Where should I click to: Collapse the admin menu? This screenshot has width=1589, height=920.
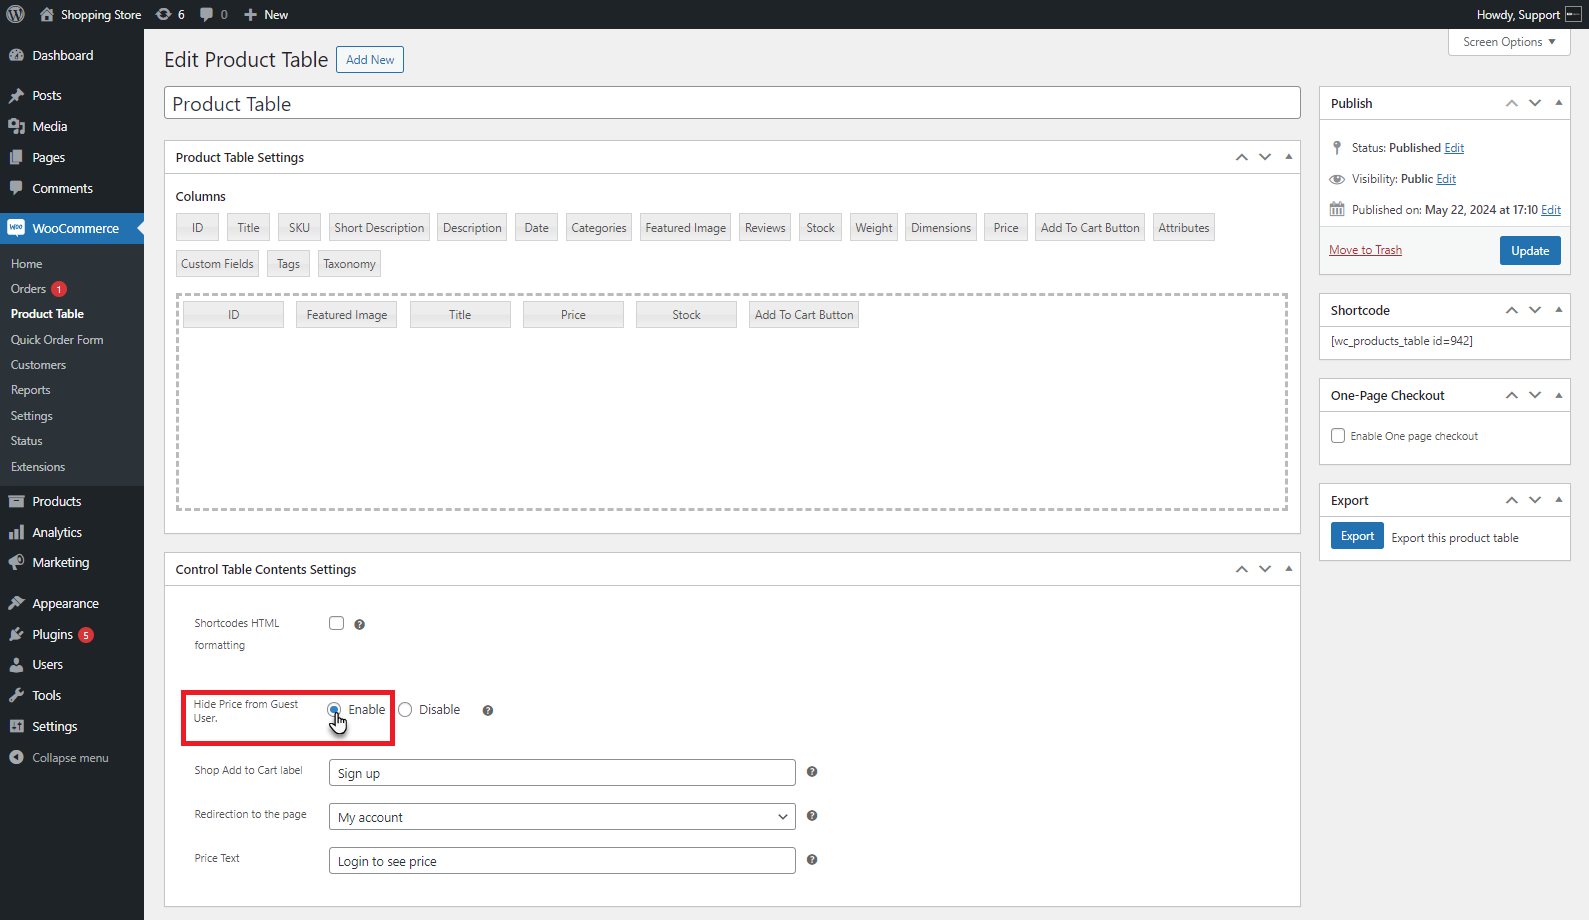click(59, 758)
